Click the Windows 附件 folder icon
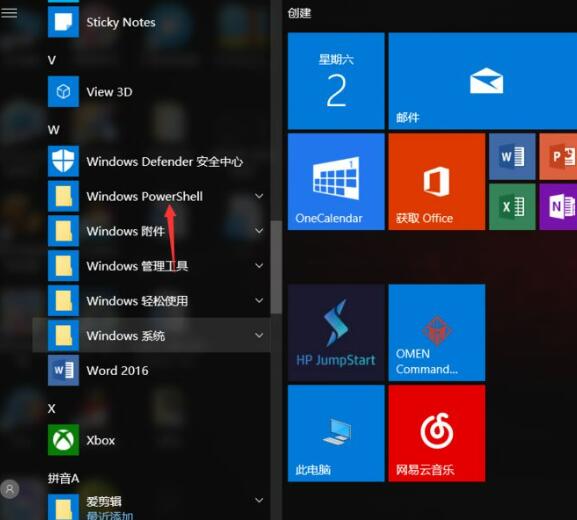Image resolution: width=577 pixels, height=520 pixels. click(63, 231)
